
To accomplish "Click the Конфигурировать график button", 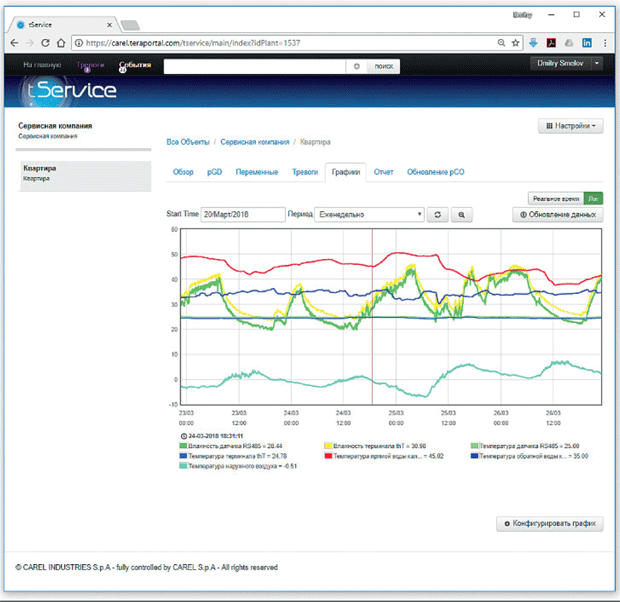I will [550, 524].
